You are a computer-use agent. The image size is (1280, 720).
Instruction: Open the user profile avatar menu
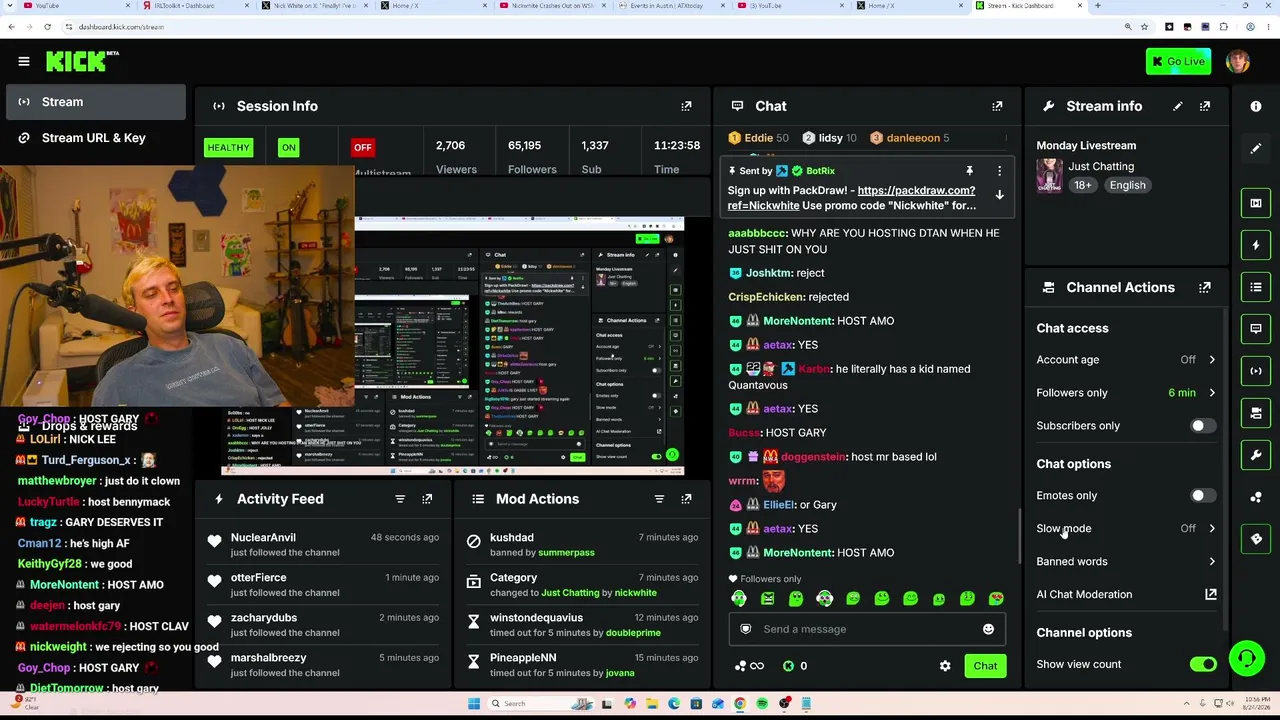click(1237, 61)
